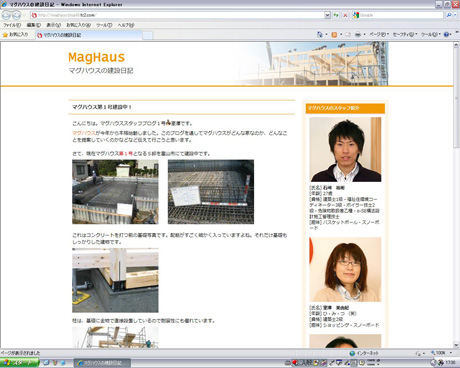Click the post title マグハウス第１号建設中！
The image size is (460, 368).
102,107
